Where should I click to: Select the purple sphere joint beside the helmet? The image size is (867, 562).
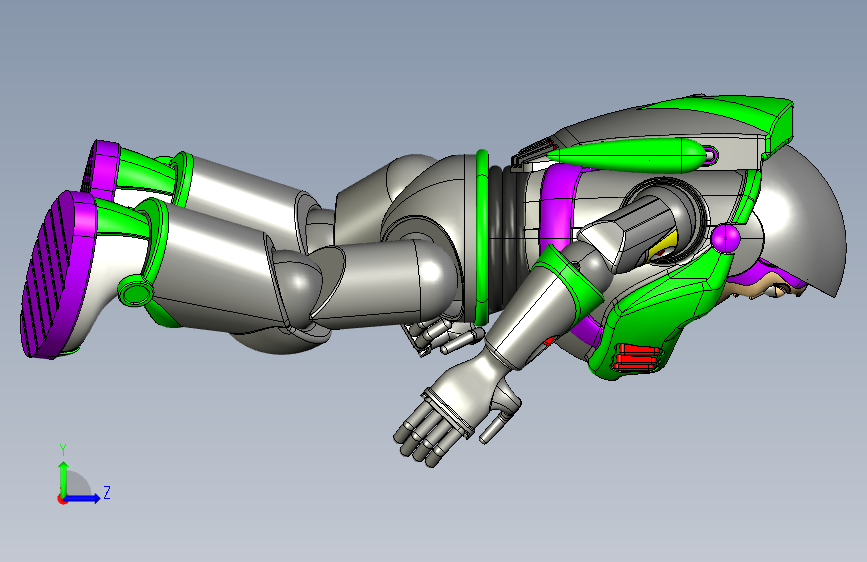click(x=726, y=238)
